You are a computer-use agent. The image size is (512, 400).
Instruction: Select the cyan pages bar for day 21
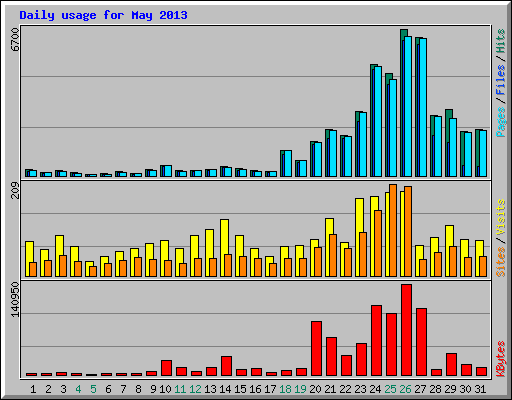tap(333, 153)
